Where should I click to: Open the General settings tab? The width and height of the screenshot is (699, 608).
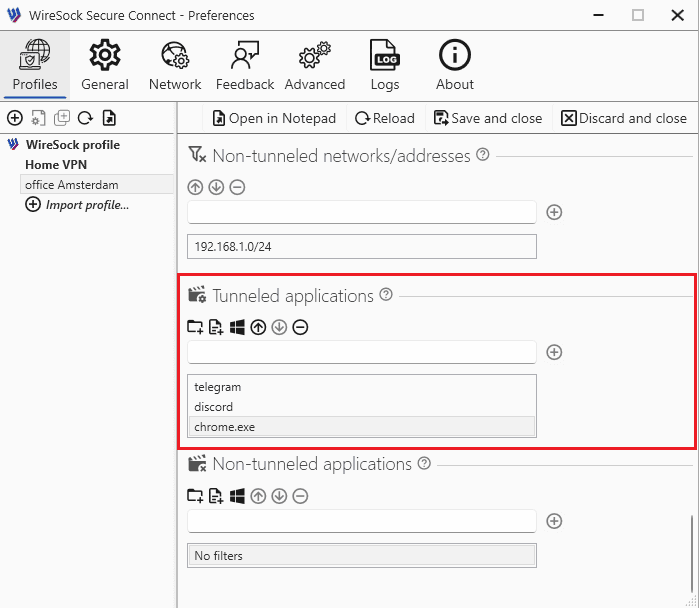105,65
